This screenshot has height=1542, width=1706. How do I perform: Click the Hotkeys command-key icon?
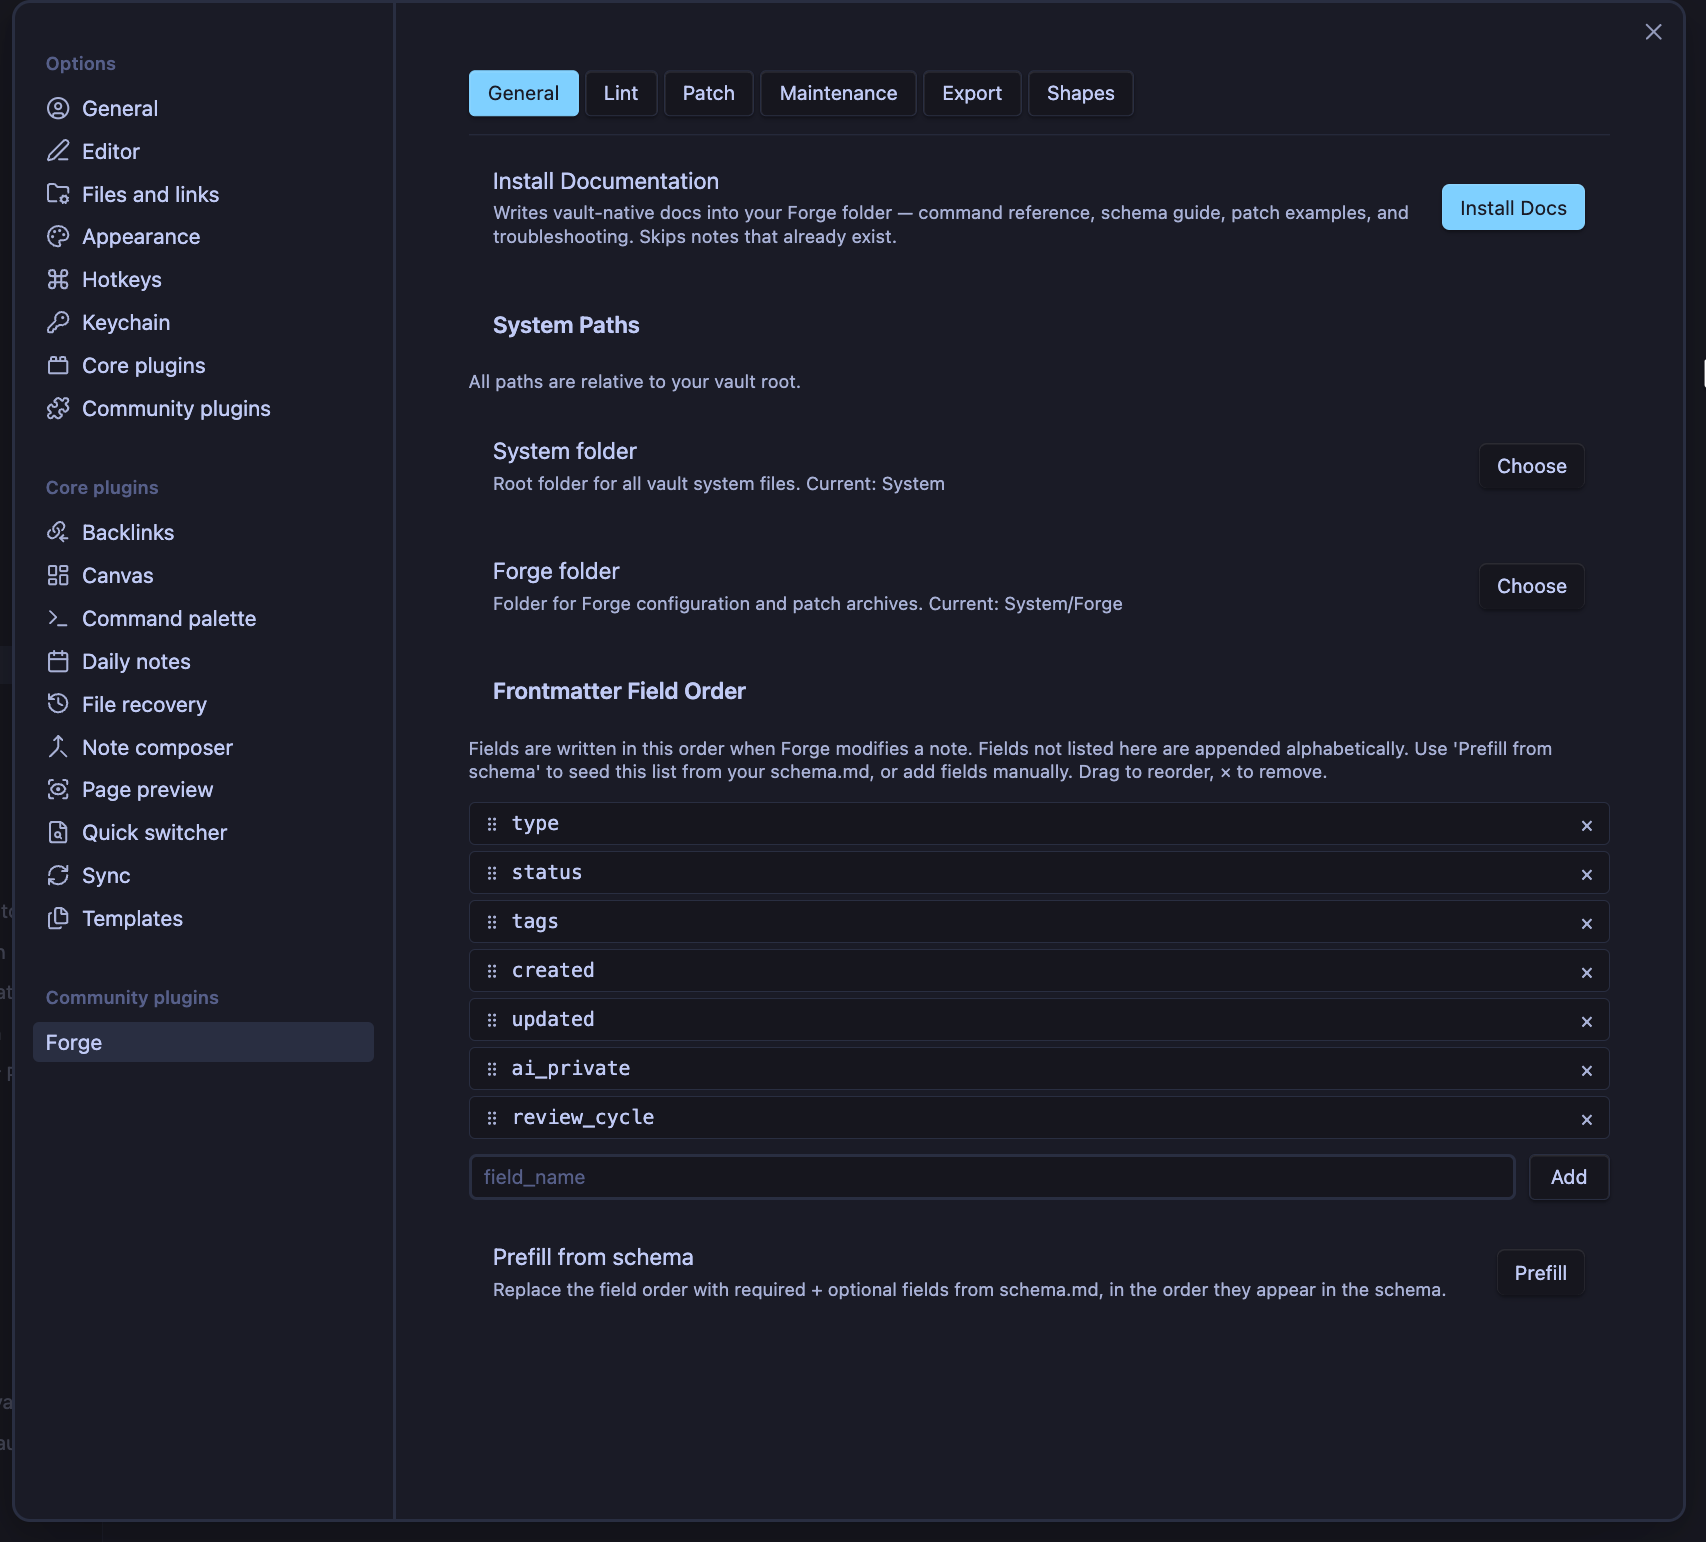coord(58,279)
